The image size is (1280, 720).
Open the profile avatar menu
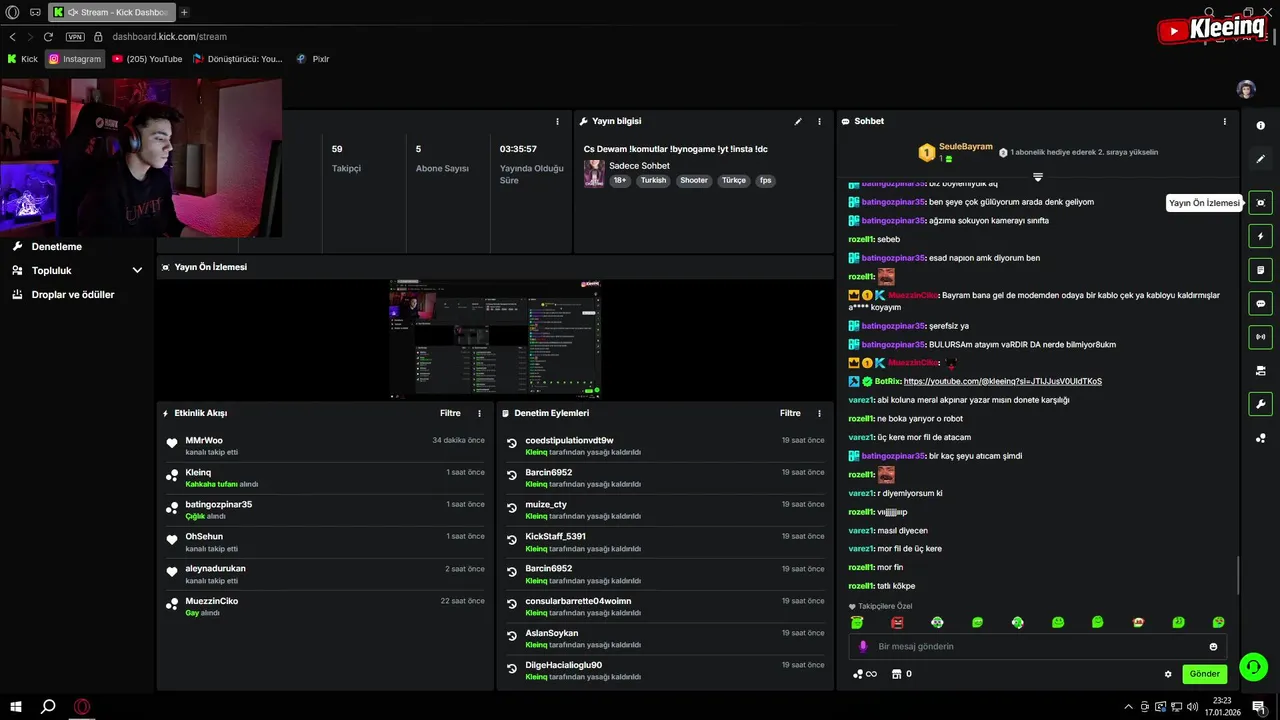click(x=1246, y=89)
